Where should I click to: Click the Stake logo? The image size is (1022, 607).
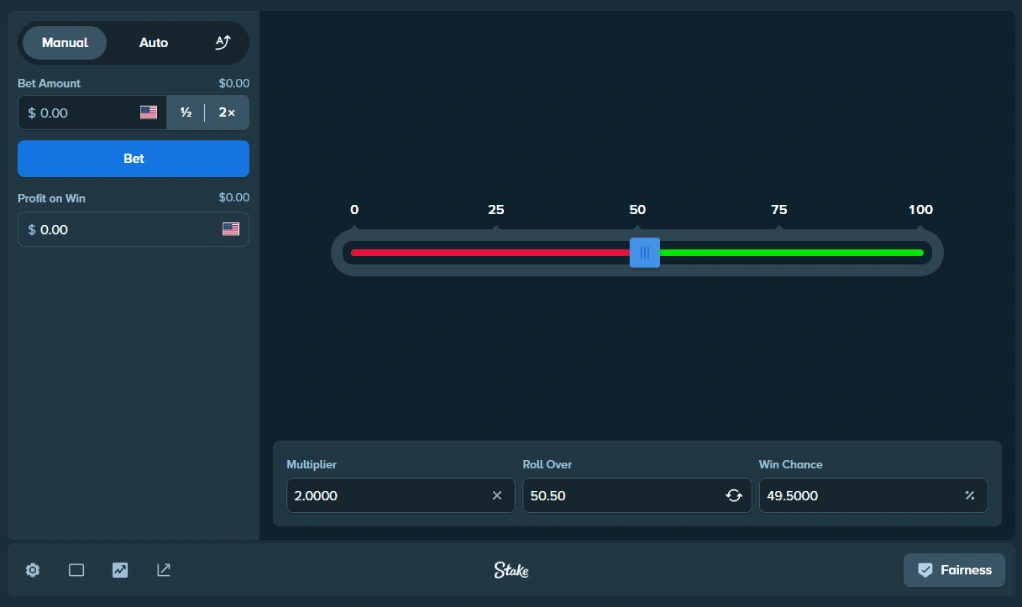pos(511,570)
